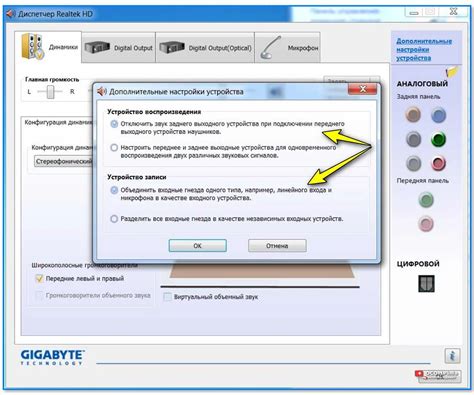Open the information icon near Gigabyte logo
The width and height of the screenshot is (474, 395).
tap(452, 355)
